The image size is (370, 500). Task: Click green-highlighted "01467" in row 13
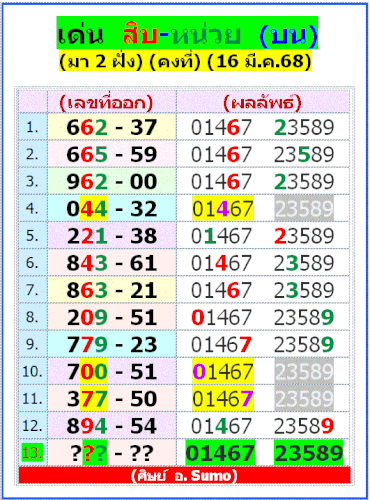click(x=220, y=453)
